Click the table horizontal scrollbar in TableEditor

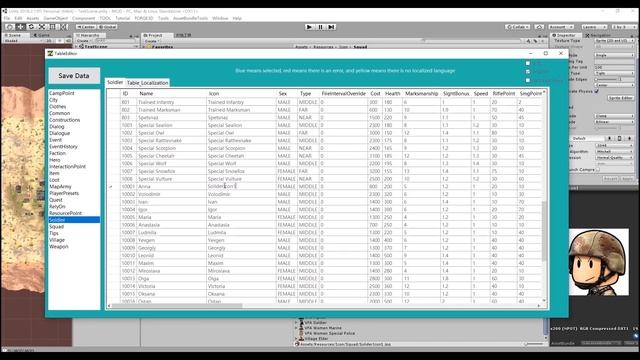(x=177, y=305)
